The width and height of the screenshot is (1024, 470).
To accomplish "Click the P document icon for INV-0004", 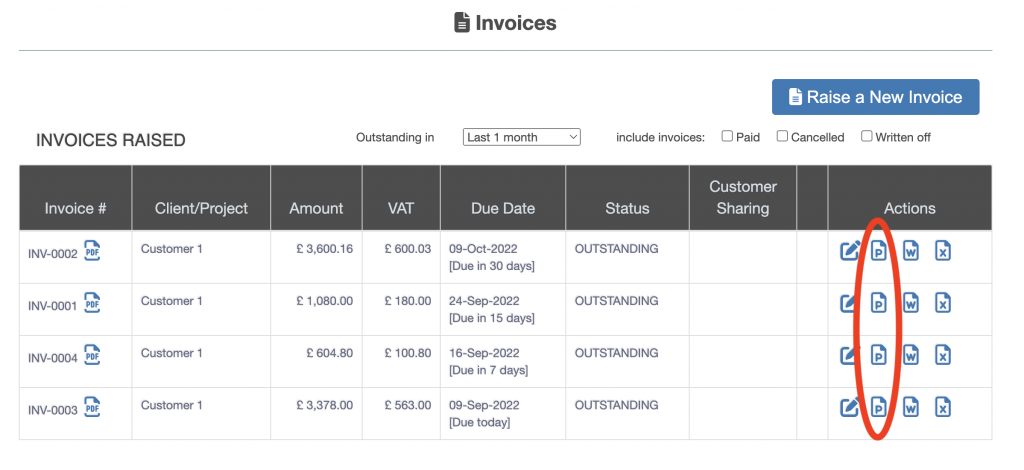I will coord(878,355).
